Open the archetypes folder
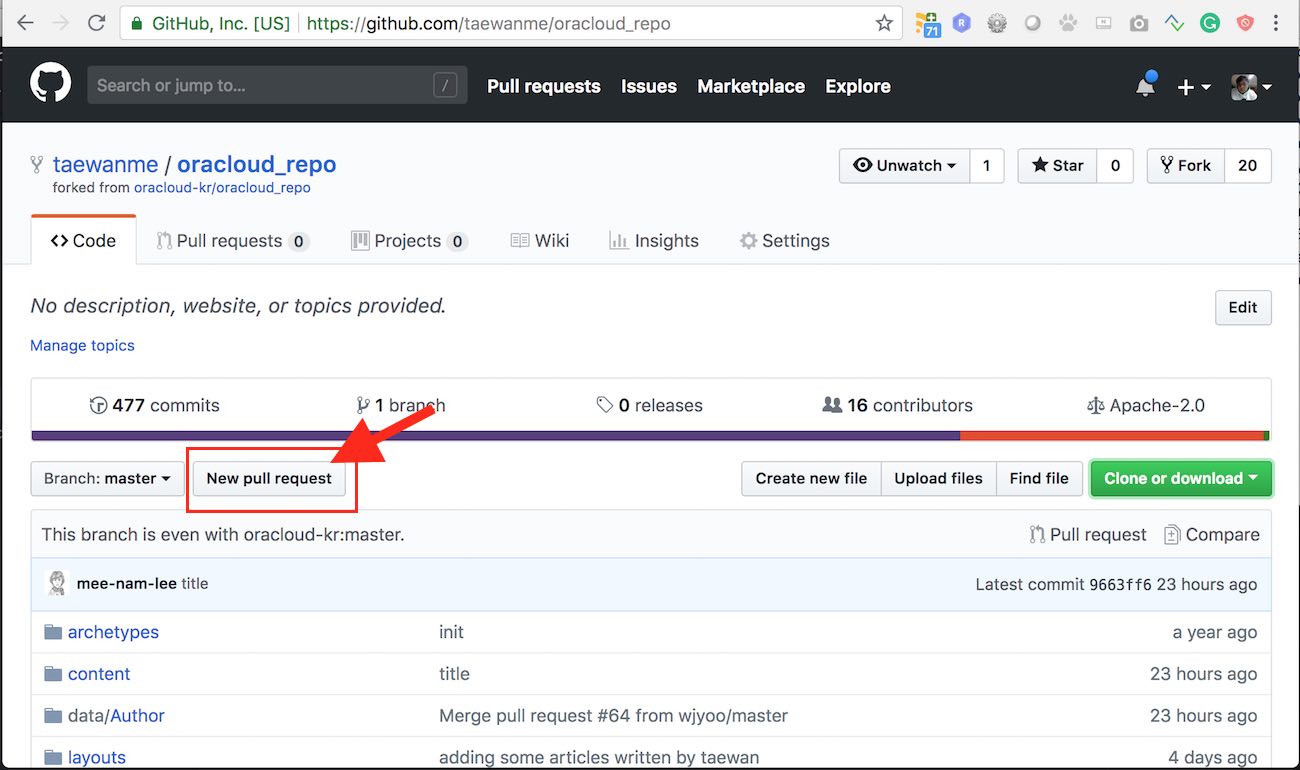Screen dimensions: 1300x770 pos(113,632)
